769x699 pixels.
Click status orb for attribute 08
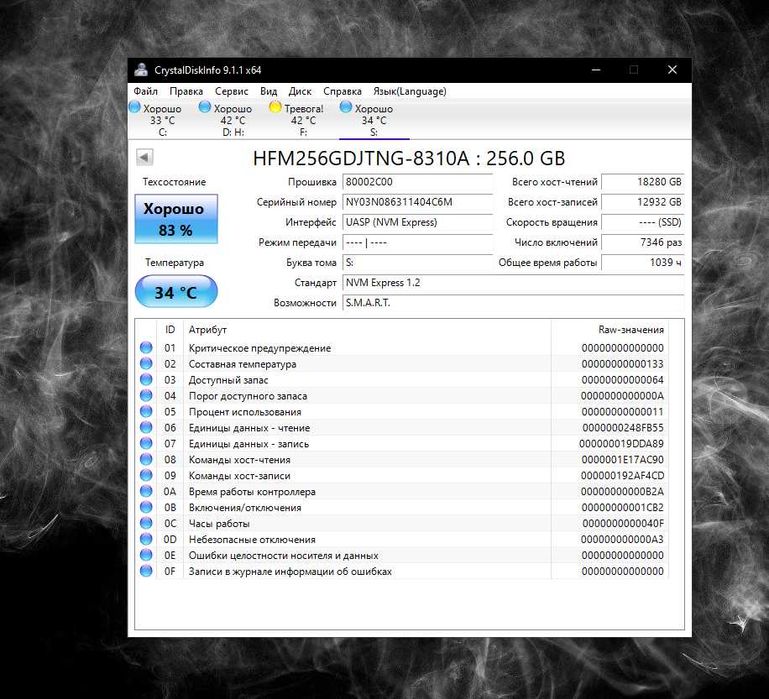(x=146, y=460)
